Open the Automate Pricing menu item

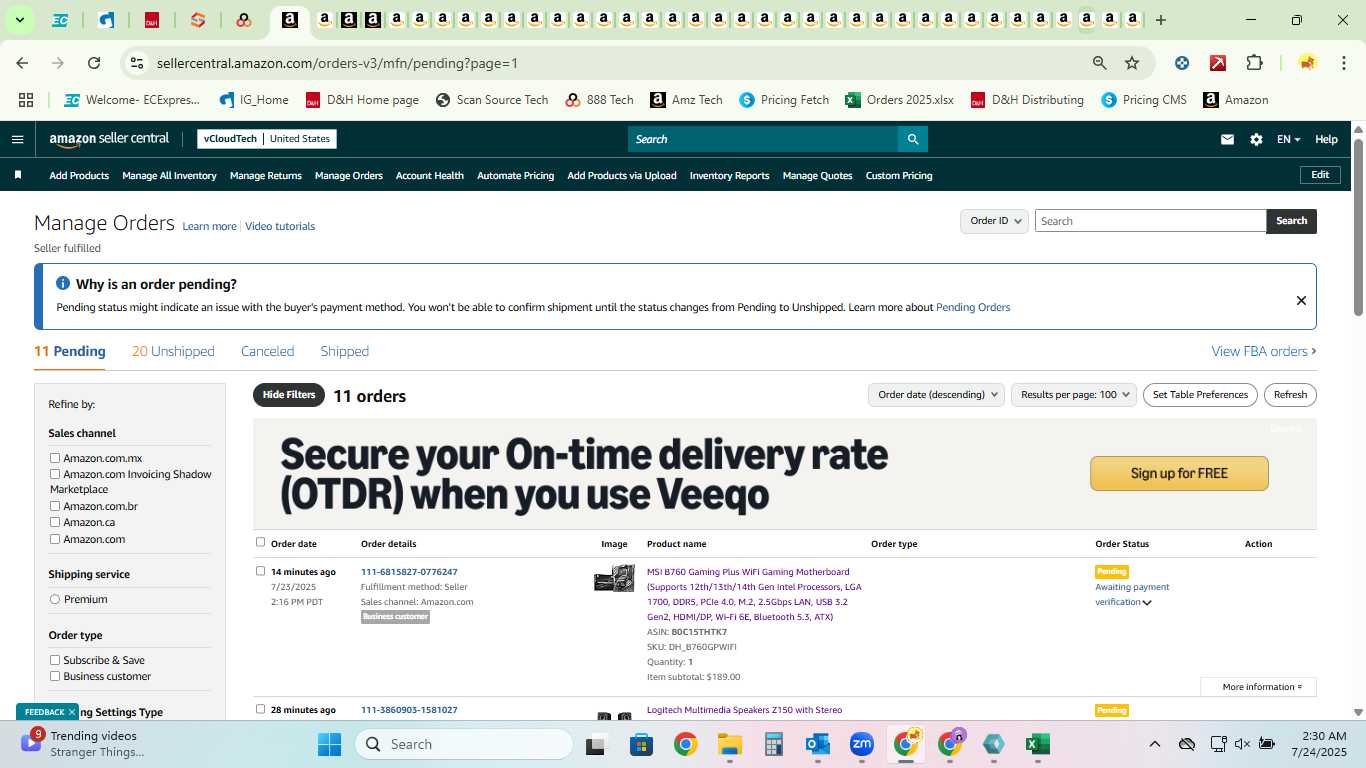515,176
